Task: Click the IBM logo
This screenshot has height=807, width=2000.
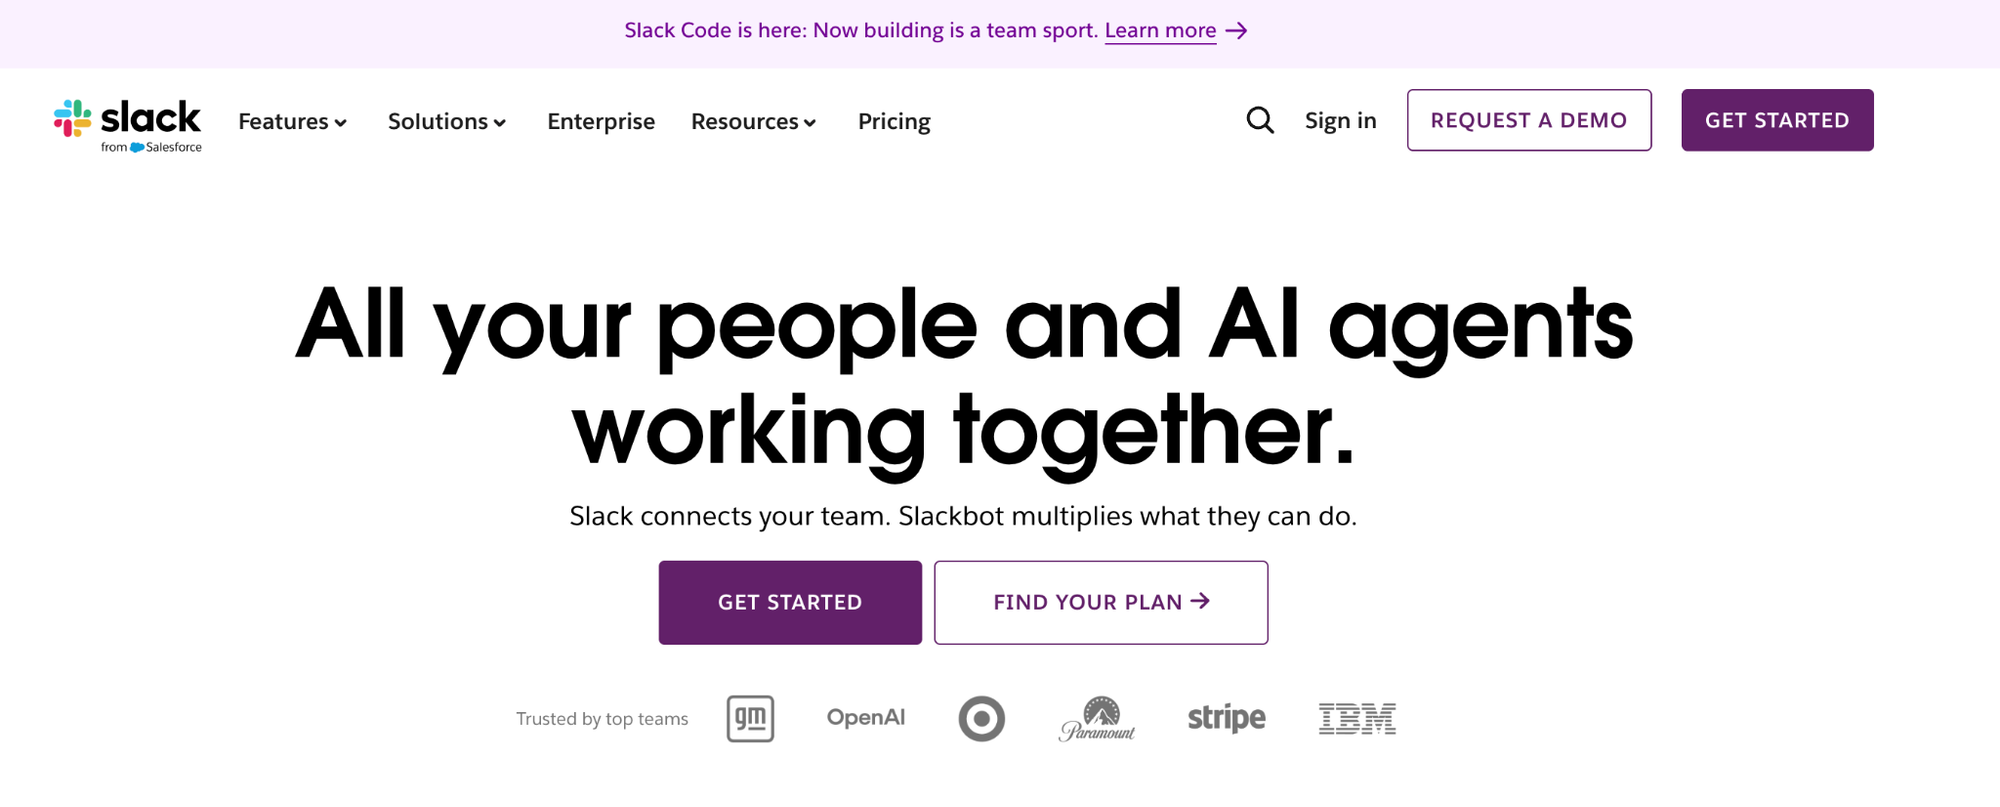Action: point(1357,718)
